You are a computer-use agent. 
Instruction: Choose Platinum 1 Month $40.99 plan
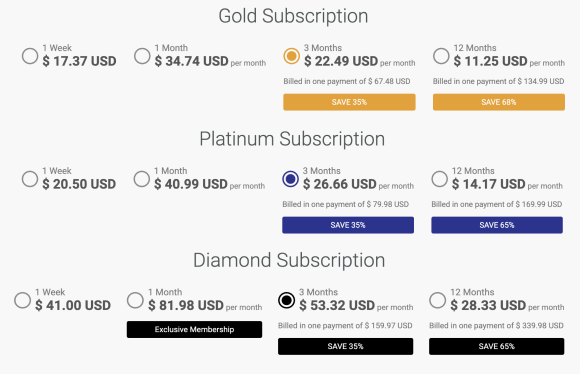coord(142,179)
